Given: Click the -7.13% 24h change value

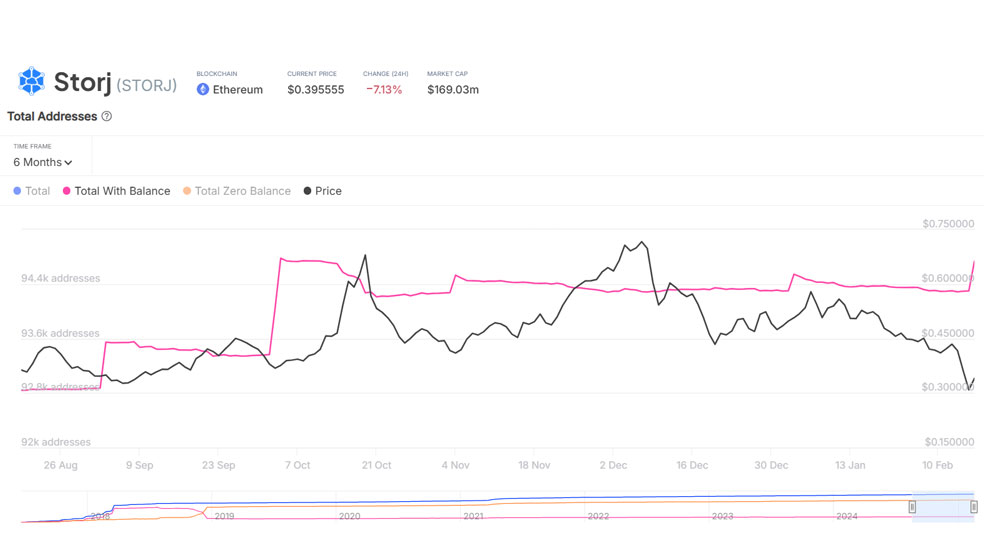Looking at the screenshot, I should (384, 90).
